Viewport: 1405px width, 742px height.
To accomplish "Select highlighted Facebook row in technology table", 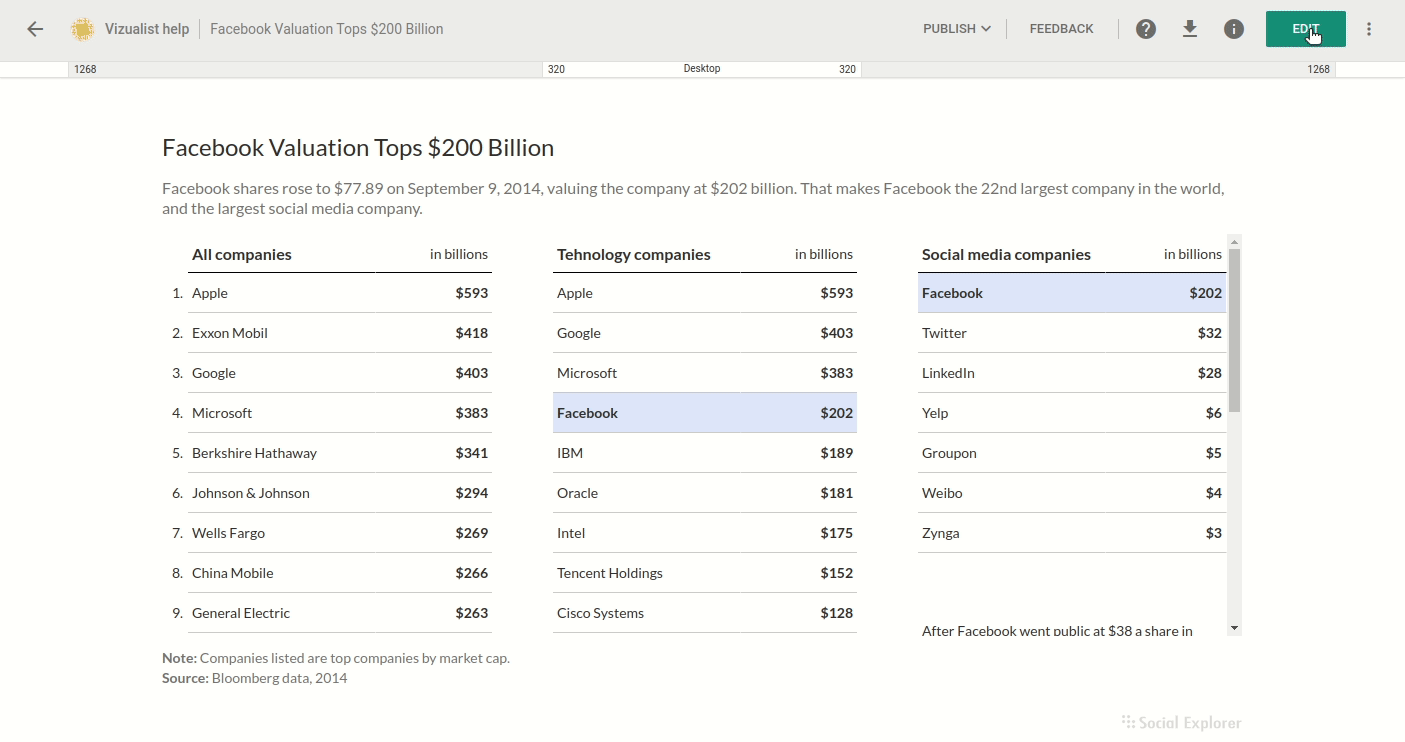I will (x=704, y=413).
